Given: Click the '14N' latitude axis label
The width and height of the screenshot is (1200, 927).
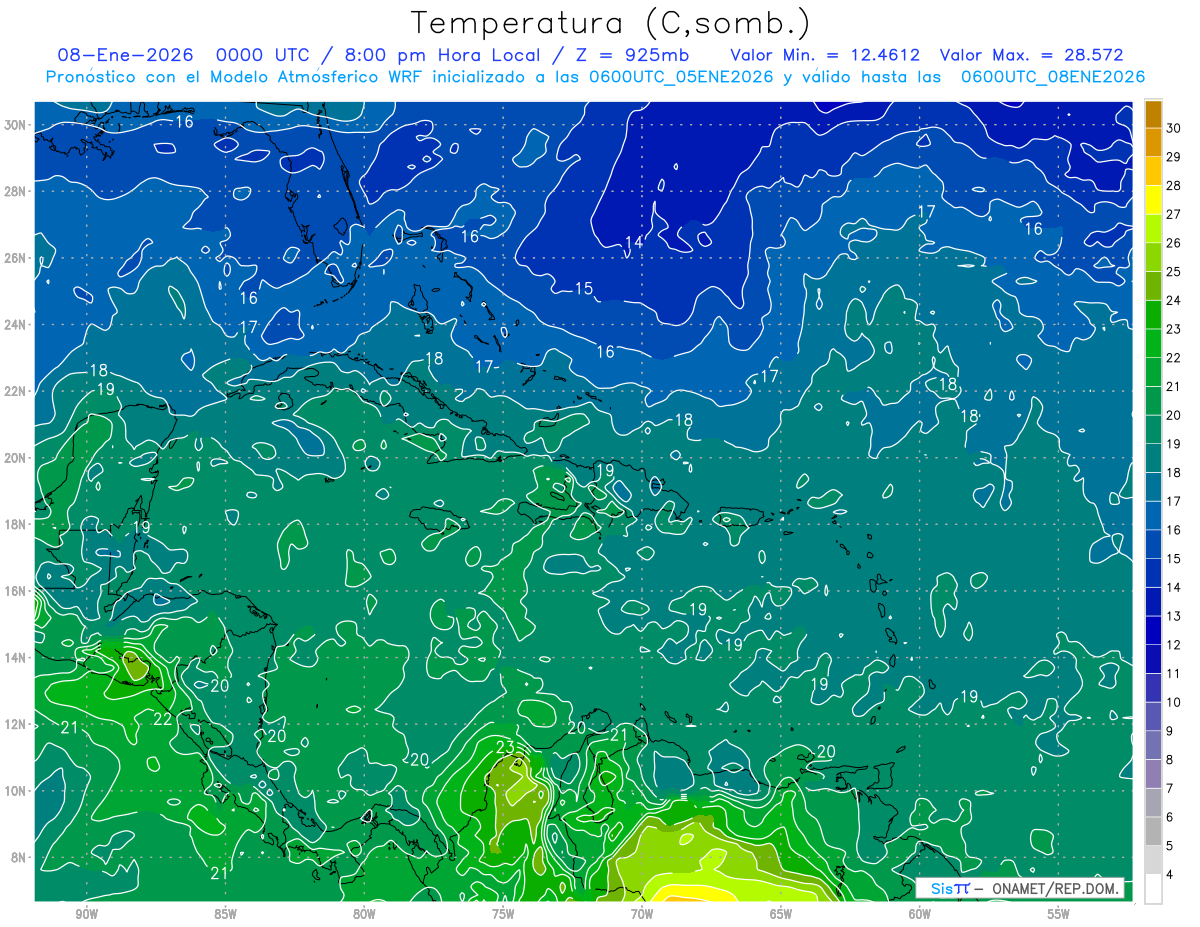Looking at the screenshot, I should [x=17, y=658].
